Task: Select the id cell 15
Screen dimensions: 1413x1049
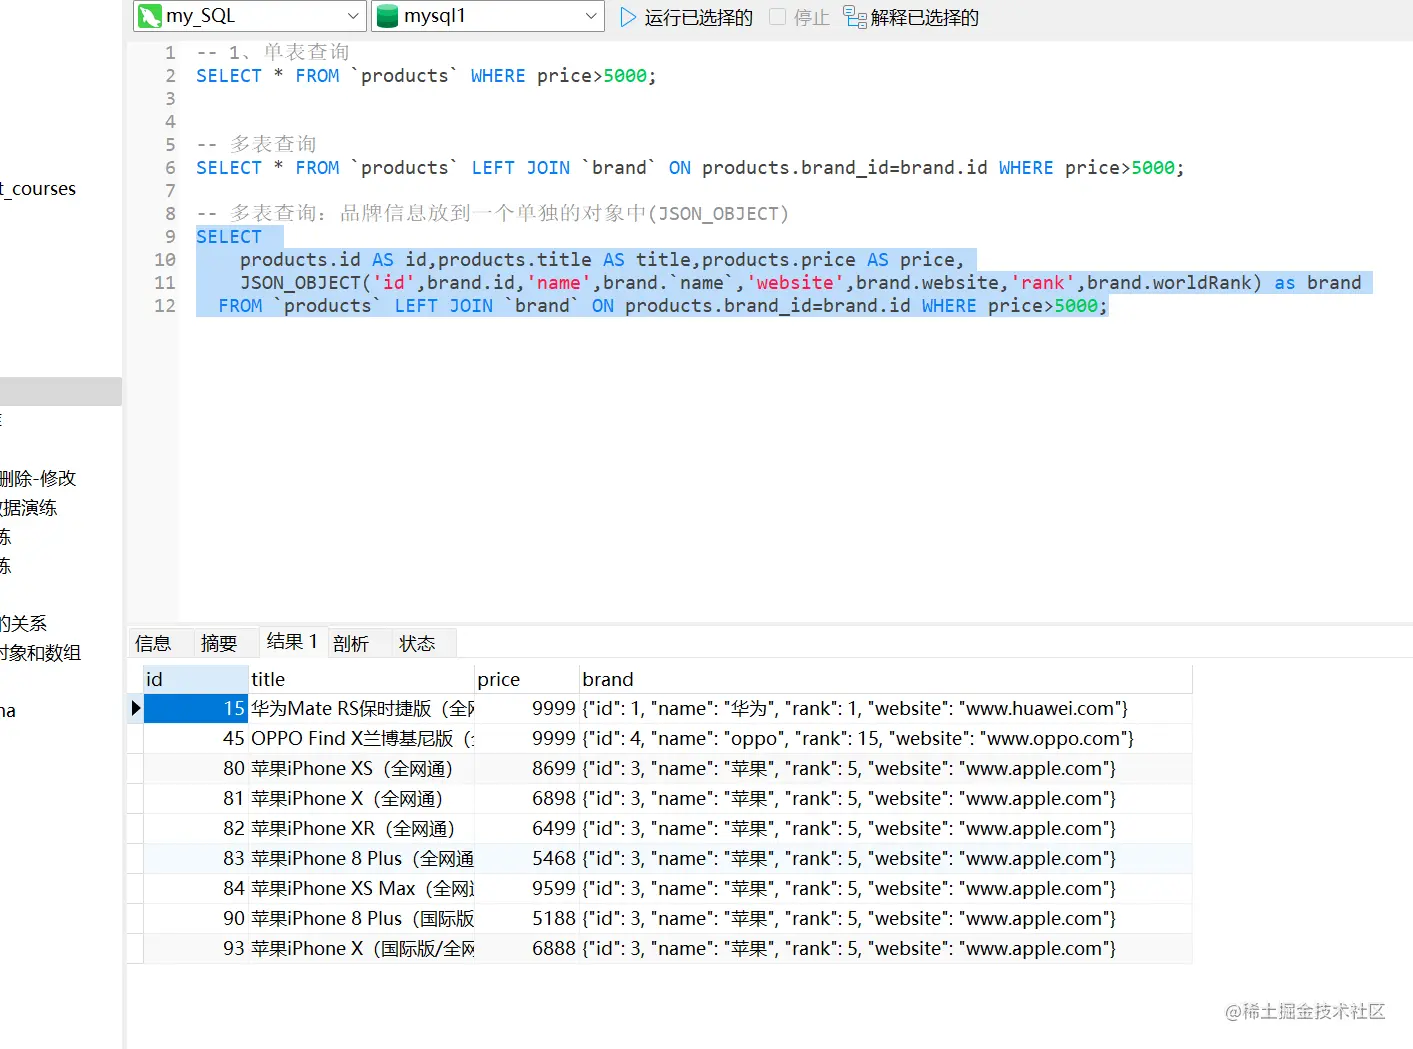Action: tap(196, 708)
